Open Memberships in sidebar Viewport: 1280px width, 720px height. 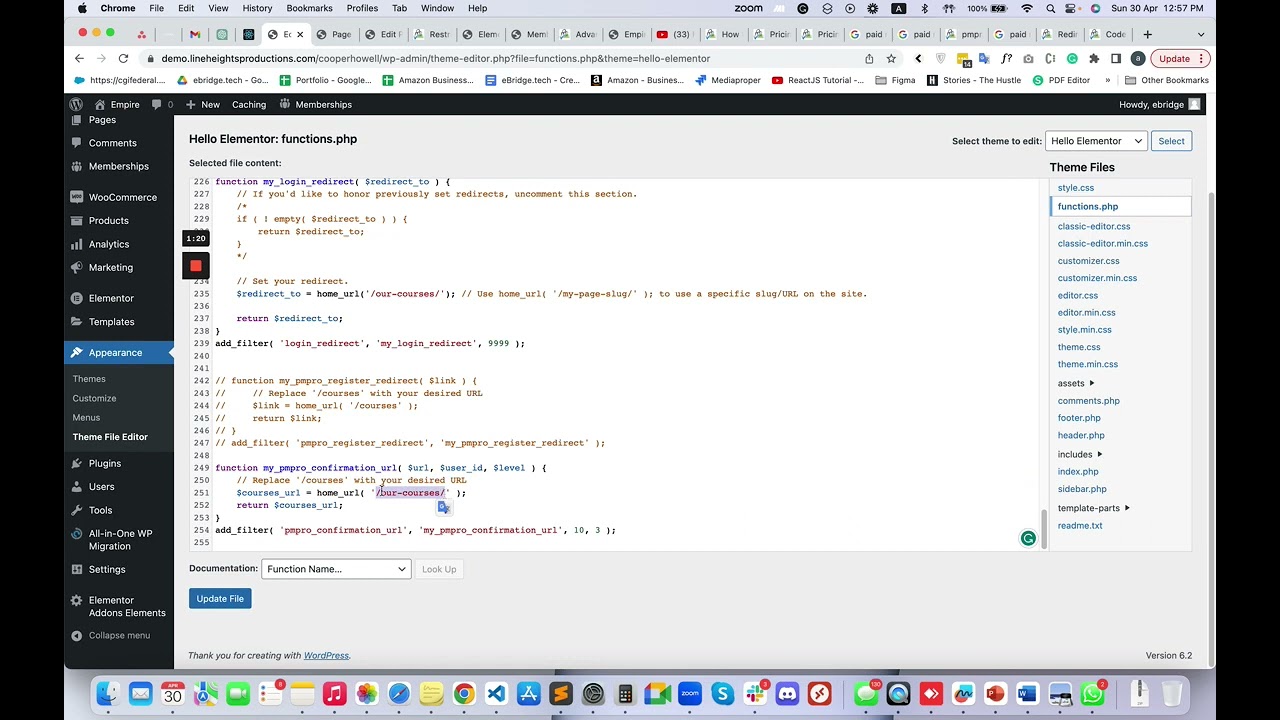click(x=118, y=166)
